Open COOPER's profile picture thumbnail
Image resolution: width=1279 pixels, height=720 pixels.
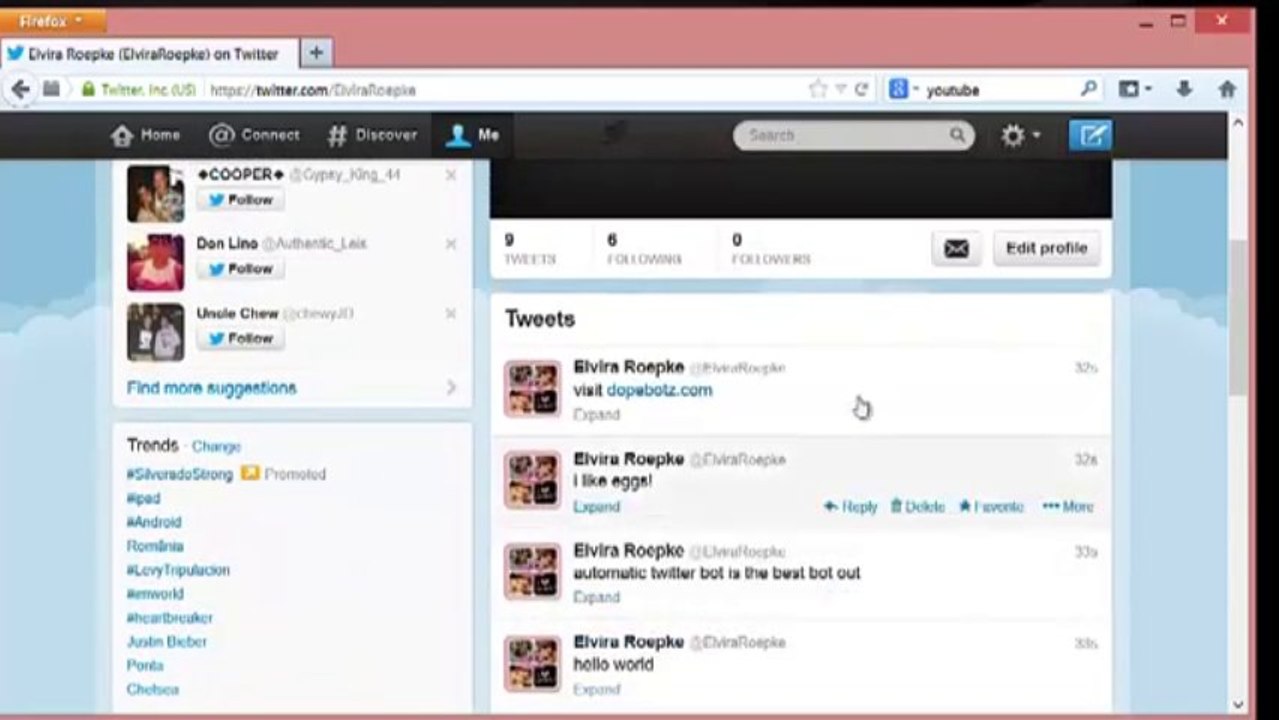(155, 193)
